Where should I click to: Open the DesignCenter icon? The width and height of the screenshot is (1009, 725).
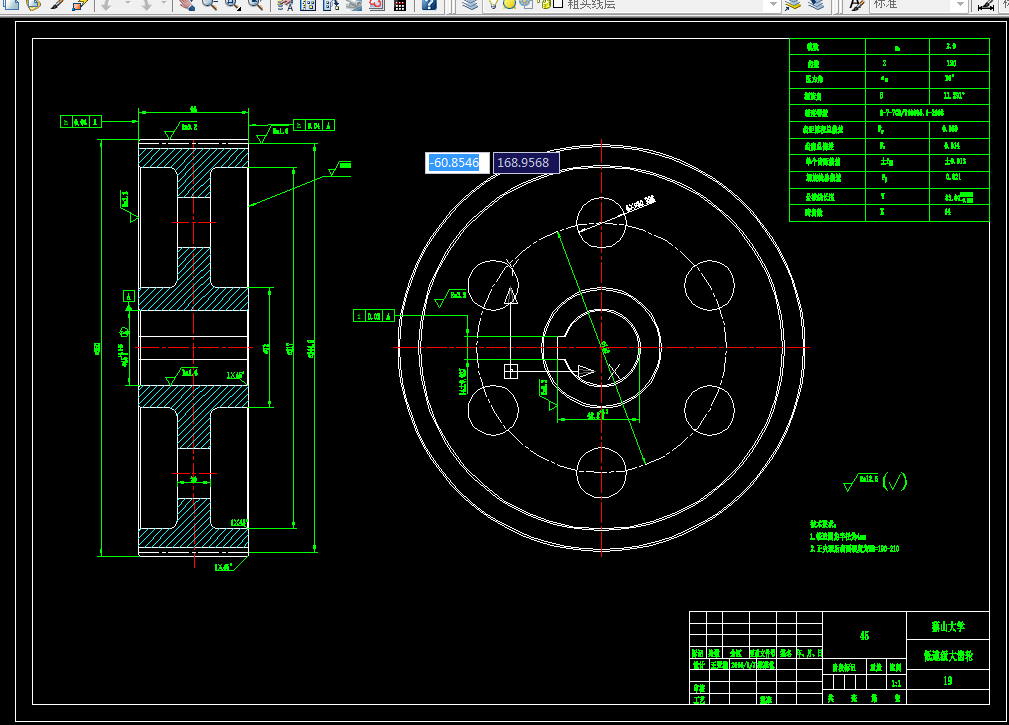click(x=308, y=5)
